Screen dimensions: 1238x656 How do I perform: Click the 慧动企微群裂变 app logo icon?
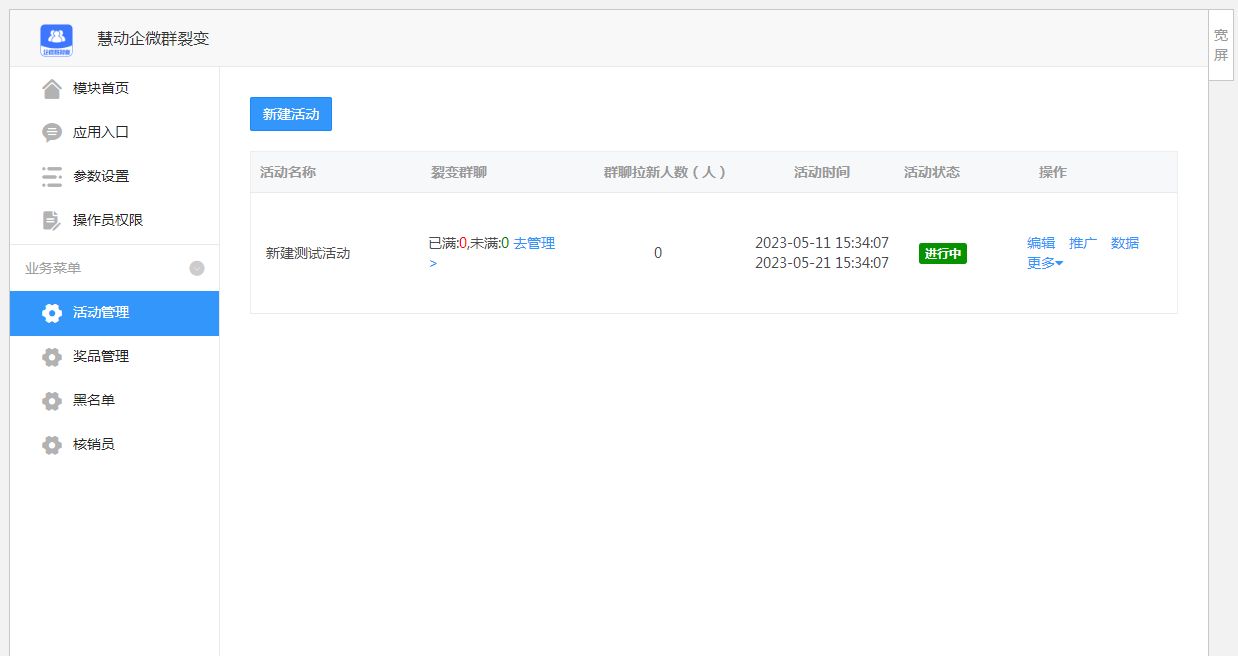click(x=59, y=39)
